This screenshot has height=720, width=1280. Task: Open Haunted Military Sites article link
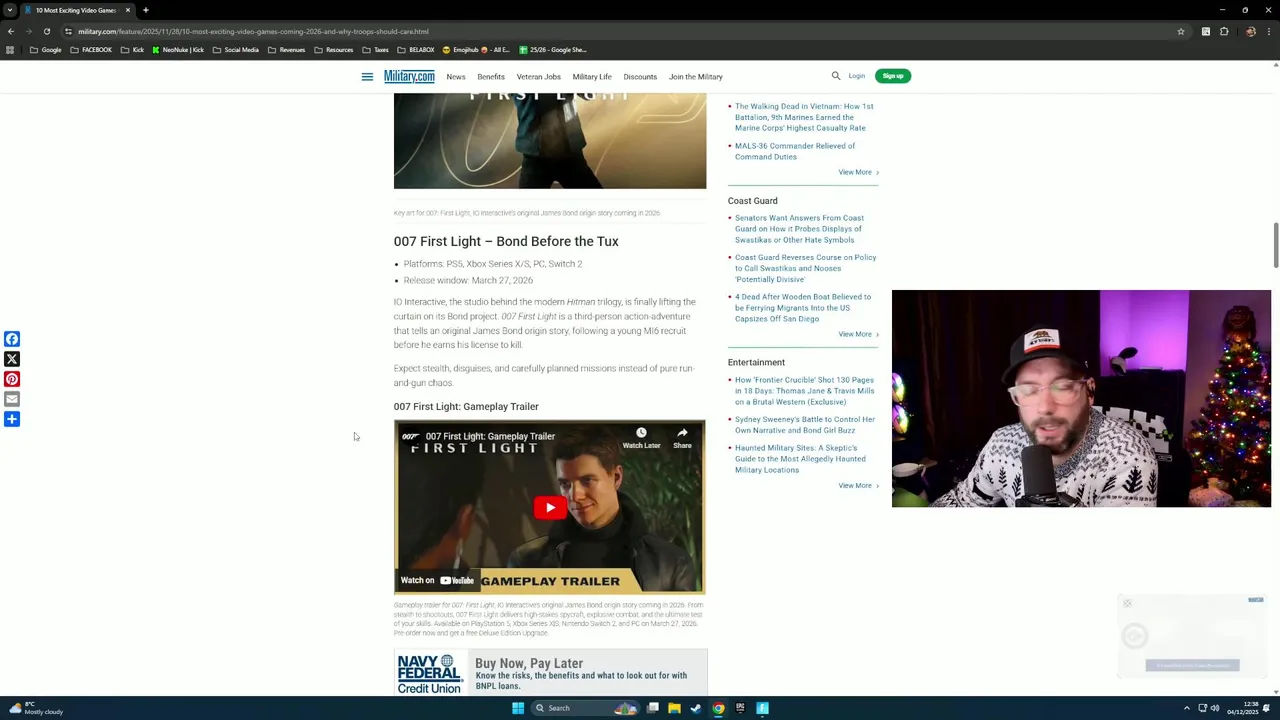(x=800, y=459)
